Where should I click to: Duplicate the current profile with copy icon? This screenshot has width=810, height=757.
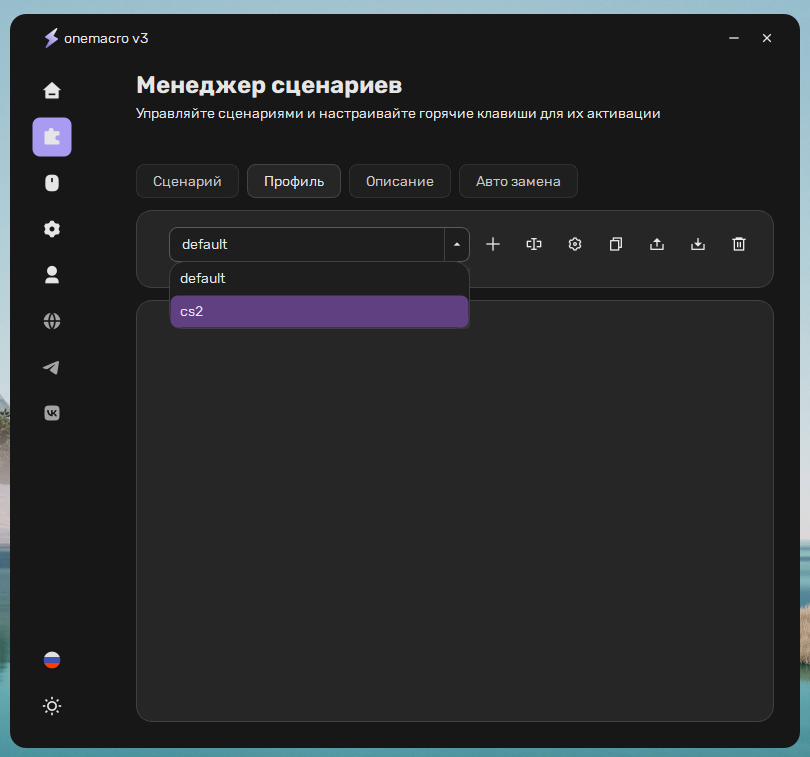pos(616,244)
